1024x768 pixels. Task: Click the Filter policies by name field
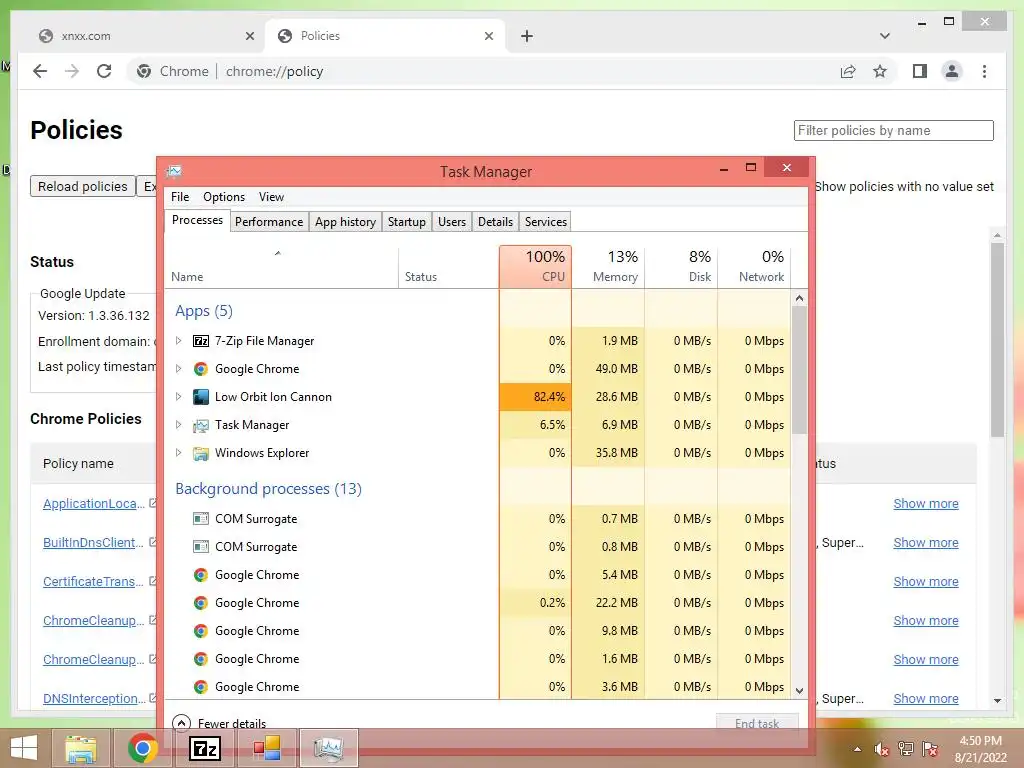click(893, 131)
